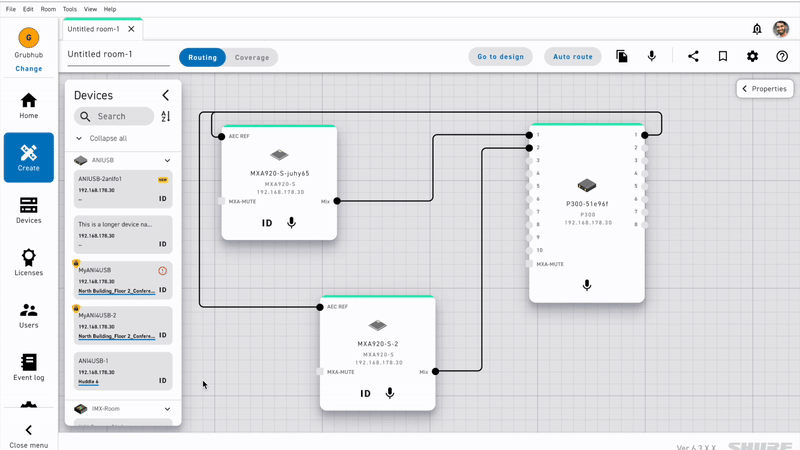
Task: Click Auto route button
Action: [573, 57]
